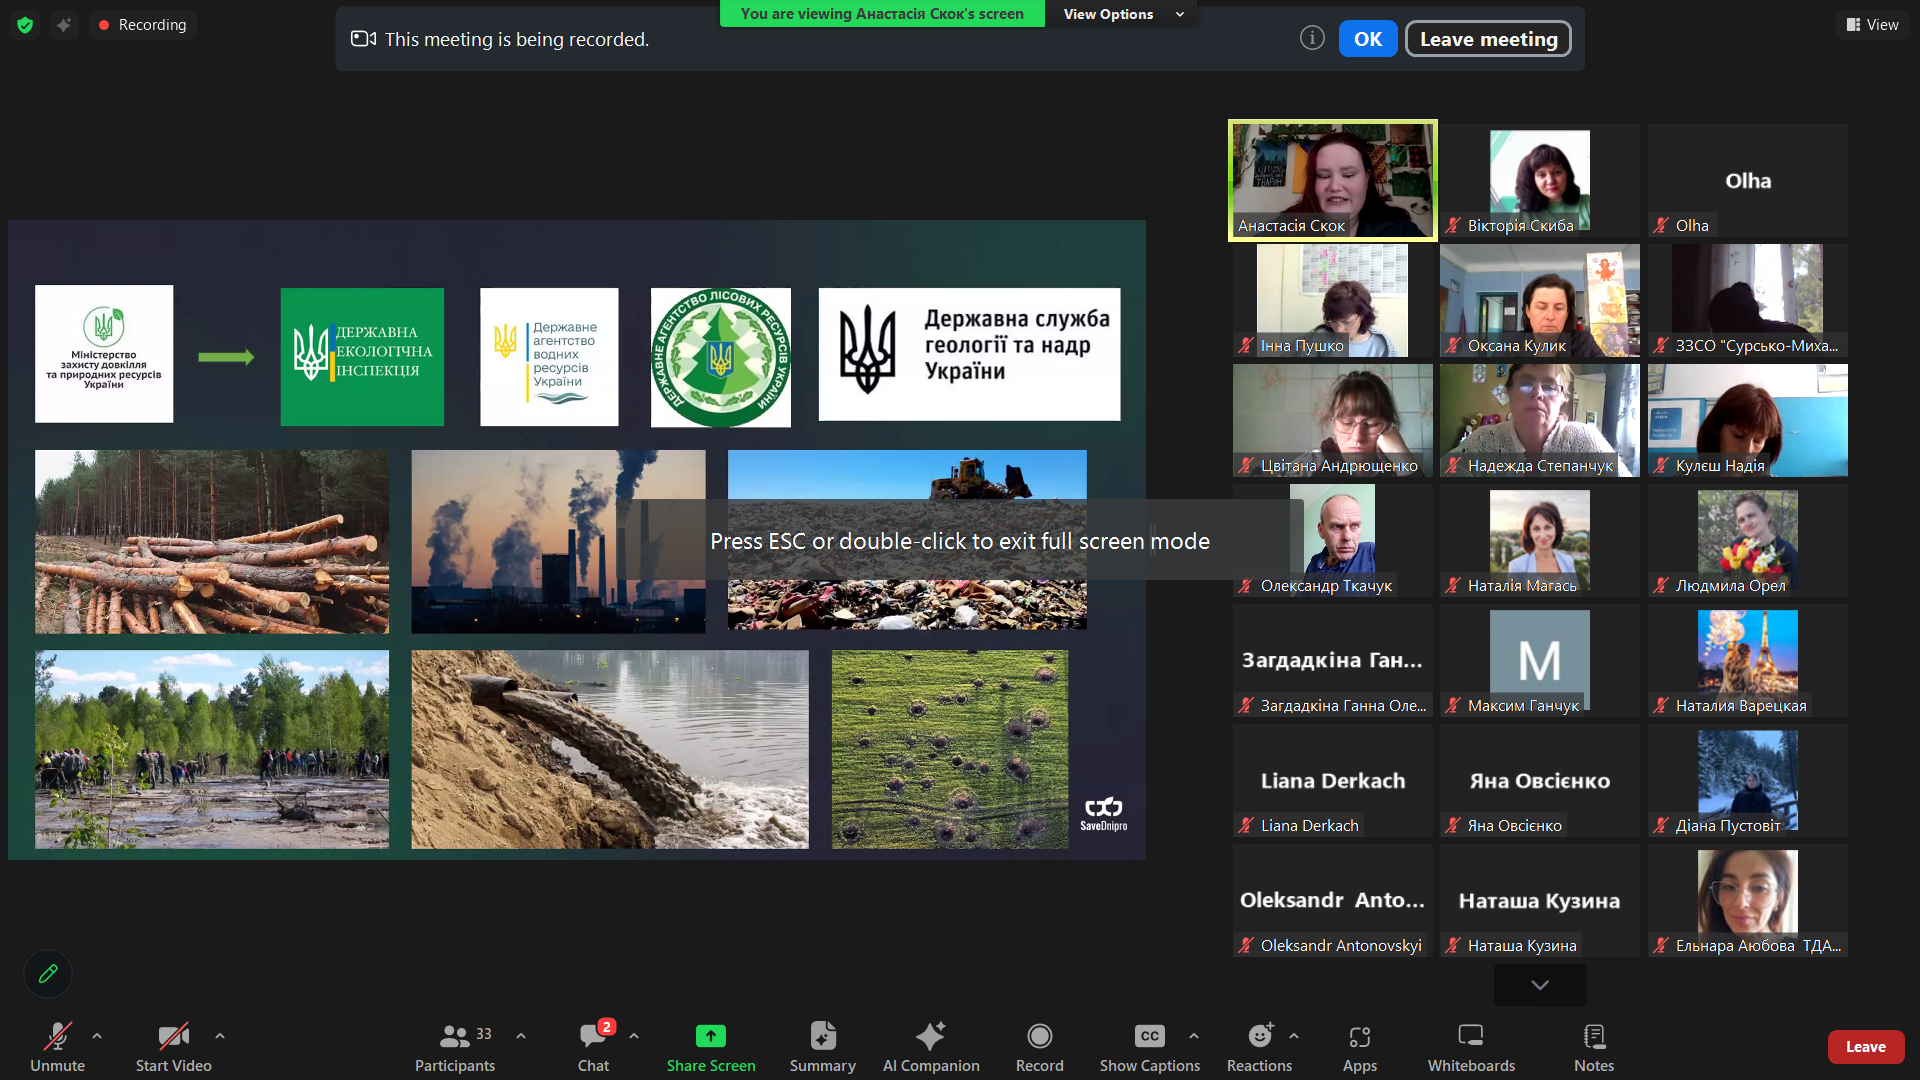
Task: Open the meeting Summary icon
Action: pyautogui.click(x=822, y=1037)
